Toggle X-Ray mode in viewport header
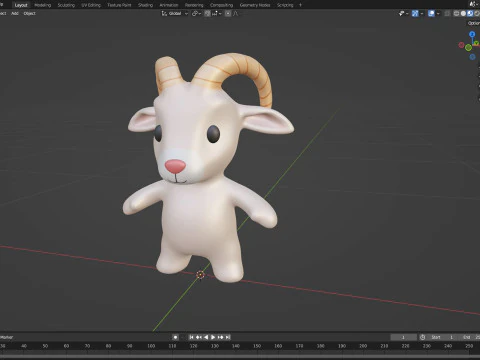Screen dimensions: 480x360 click(x=447, y=13)
